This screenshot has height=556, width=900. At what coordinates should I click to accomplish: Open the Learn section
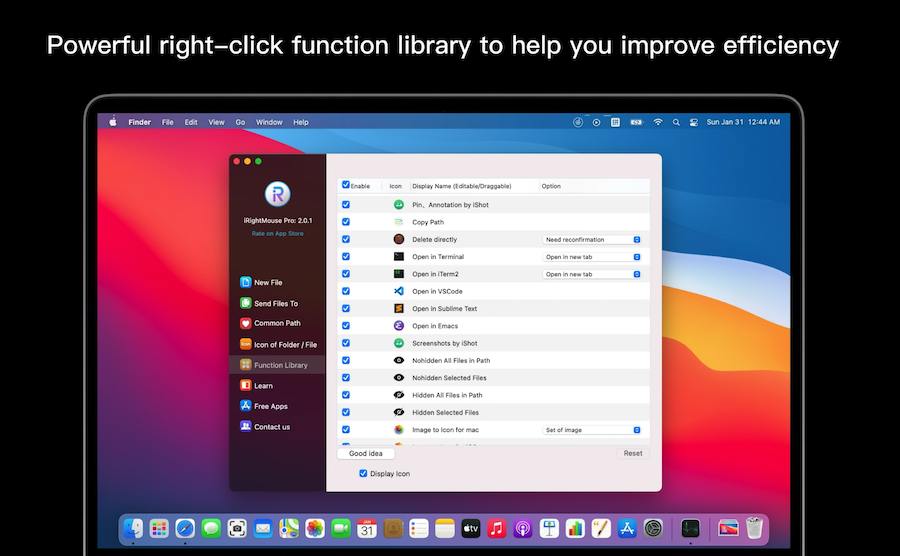click(257, 386)
